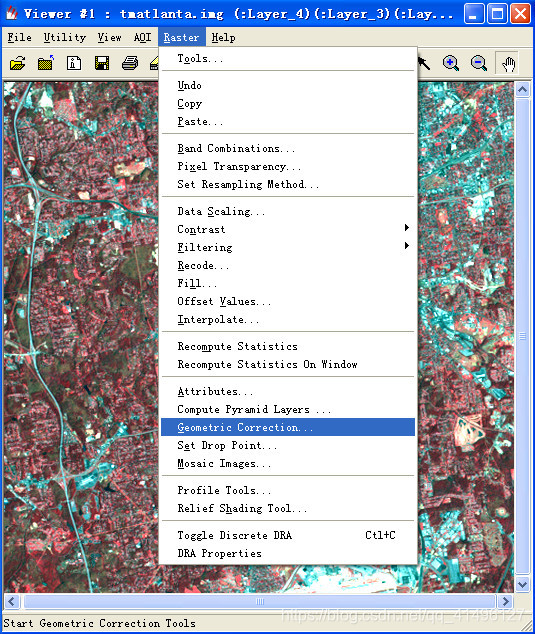Viewport: 535px width, 634px height.
Task: Open the image info icon
Action: 74,63
